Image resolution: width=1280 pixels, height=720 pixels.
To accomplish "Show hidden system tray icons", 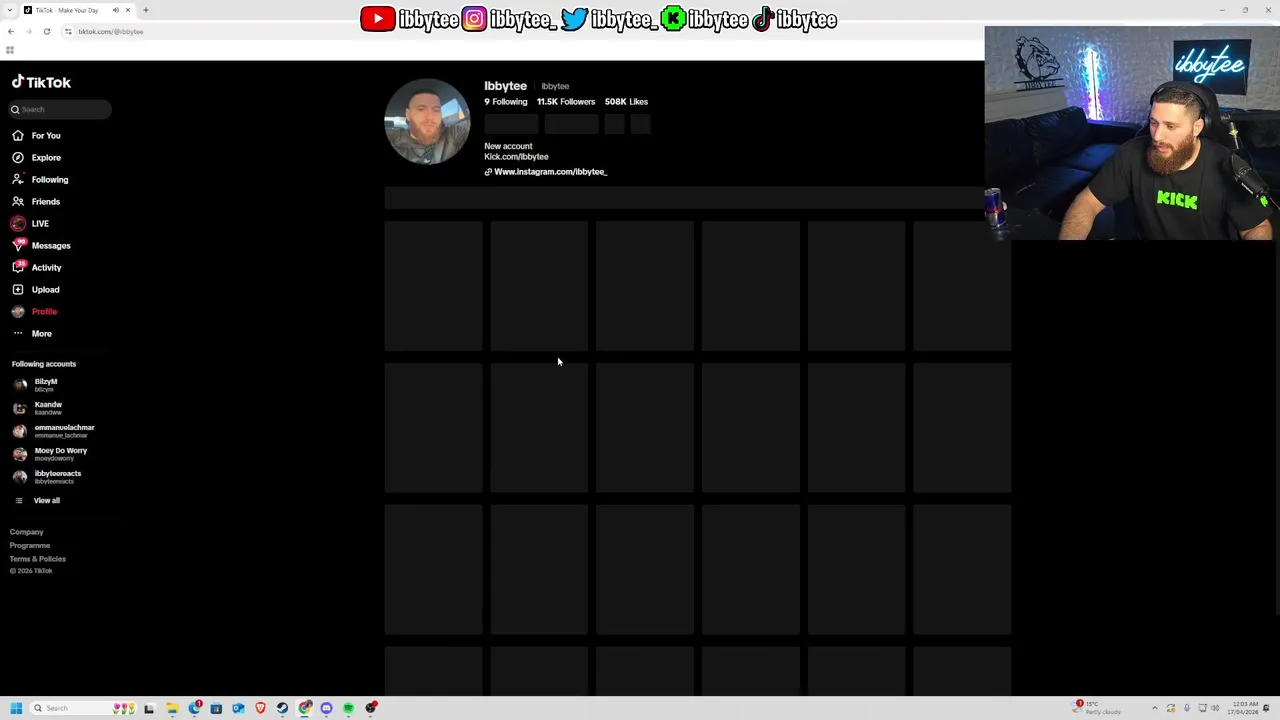I will (1155, 708).
